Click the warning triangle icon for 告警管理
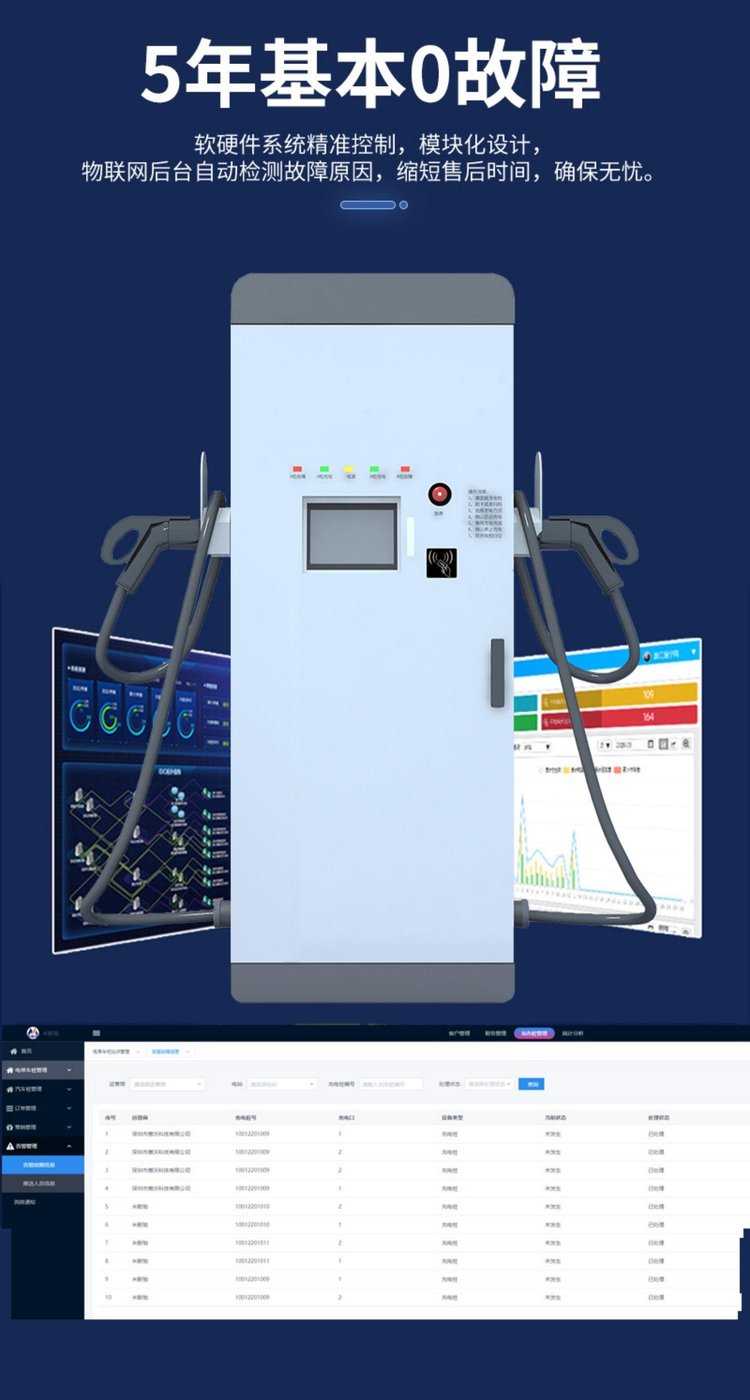This screenshot has width=750, height=1400. pyautogui.click(x=10, y=1146)
